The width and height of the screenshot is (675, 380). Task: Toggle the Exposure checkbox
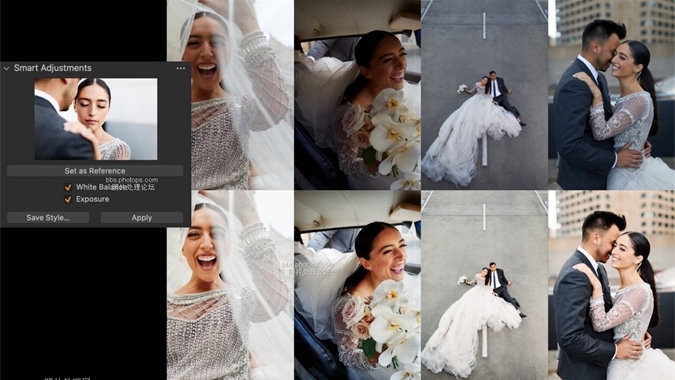pos(68,199)
